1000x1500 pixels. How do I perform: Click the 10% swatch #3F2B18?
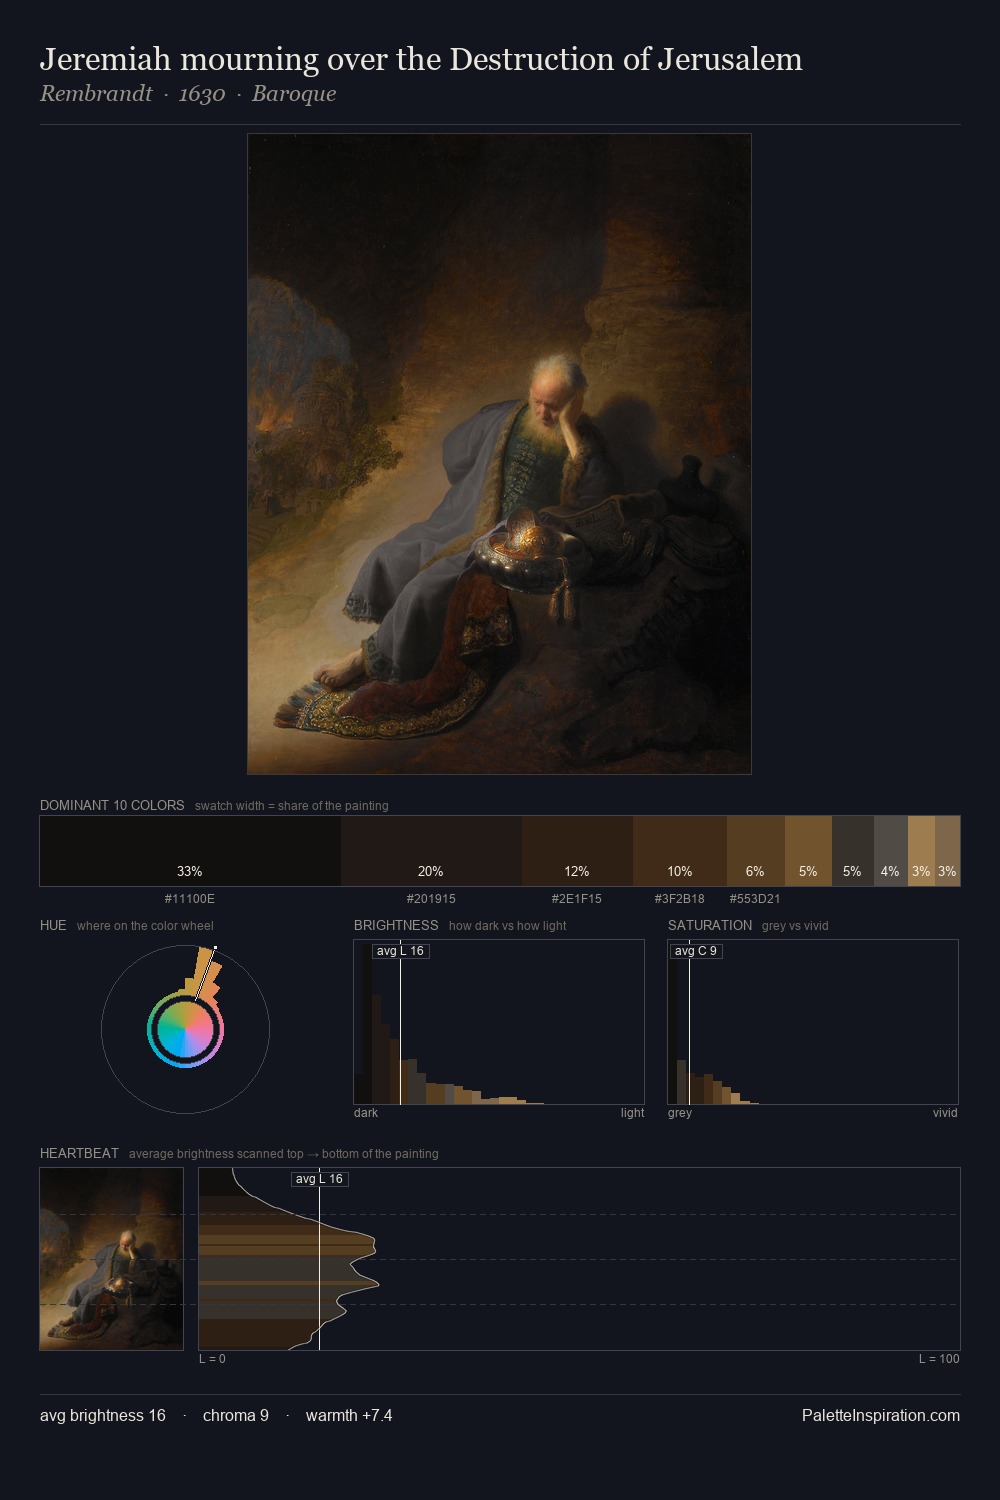tap(680, 851)
